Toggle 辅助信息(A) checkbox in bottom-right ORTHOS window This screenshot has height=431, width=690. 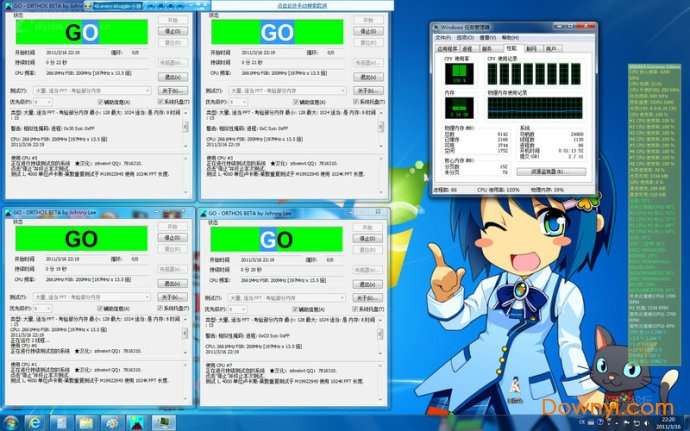296,309
